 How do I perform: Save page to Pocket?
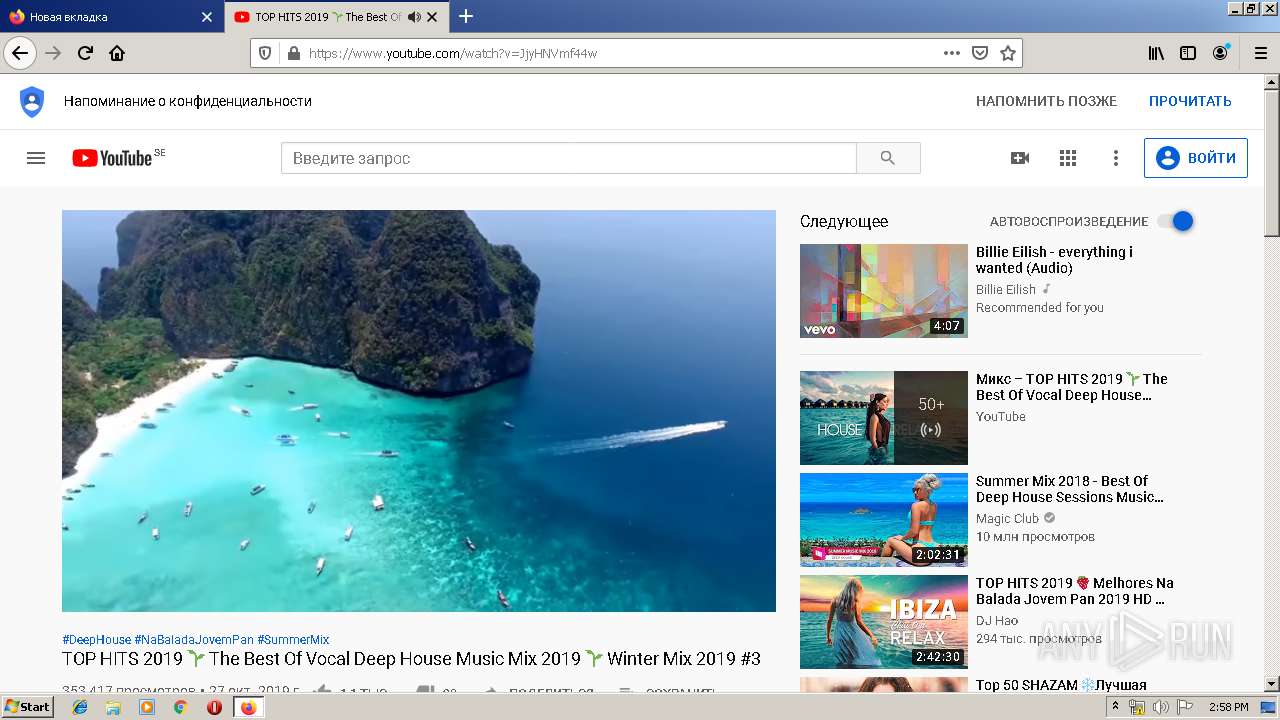[981, 53]
